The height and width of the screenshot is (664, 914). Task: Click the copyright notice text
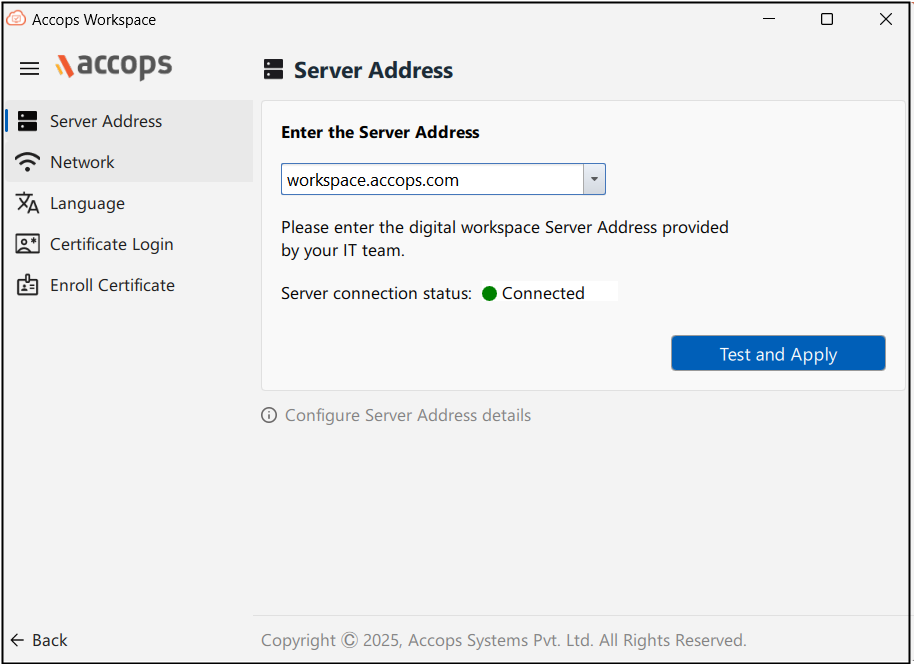pos(504,640)
